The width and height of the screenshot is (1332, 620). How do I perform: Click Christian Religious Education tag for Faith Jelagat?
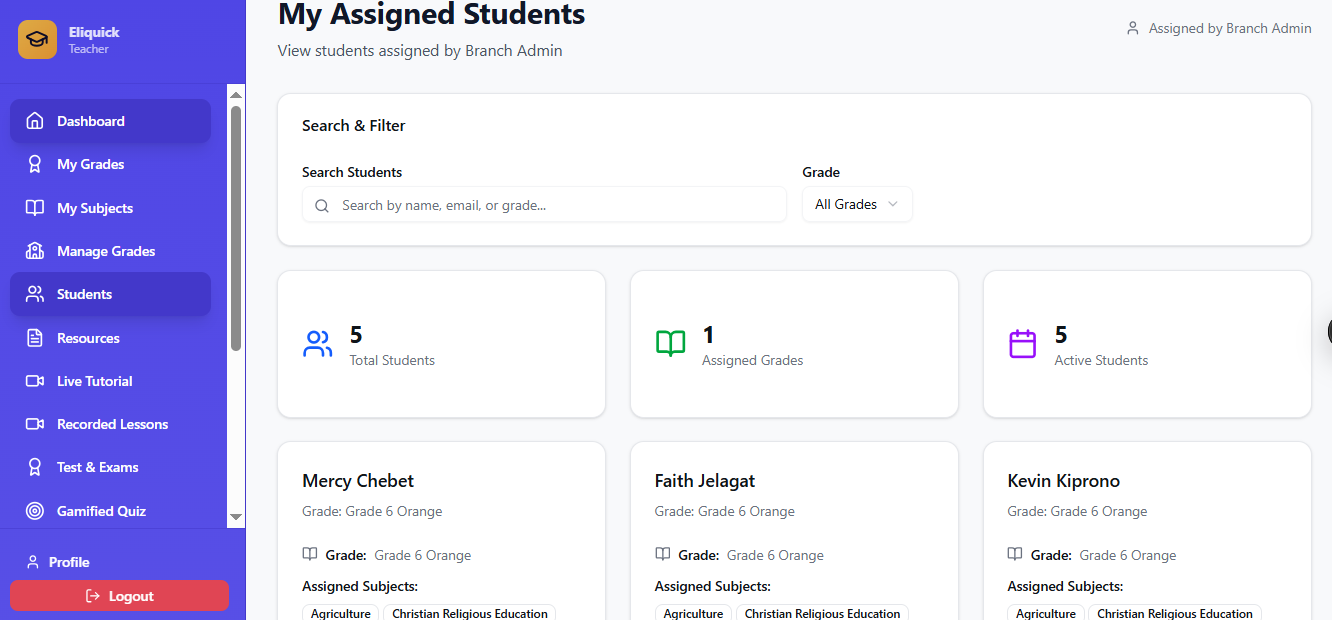click(x=822, y=613)
